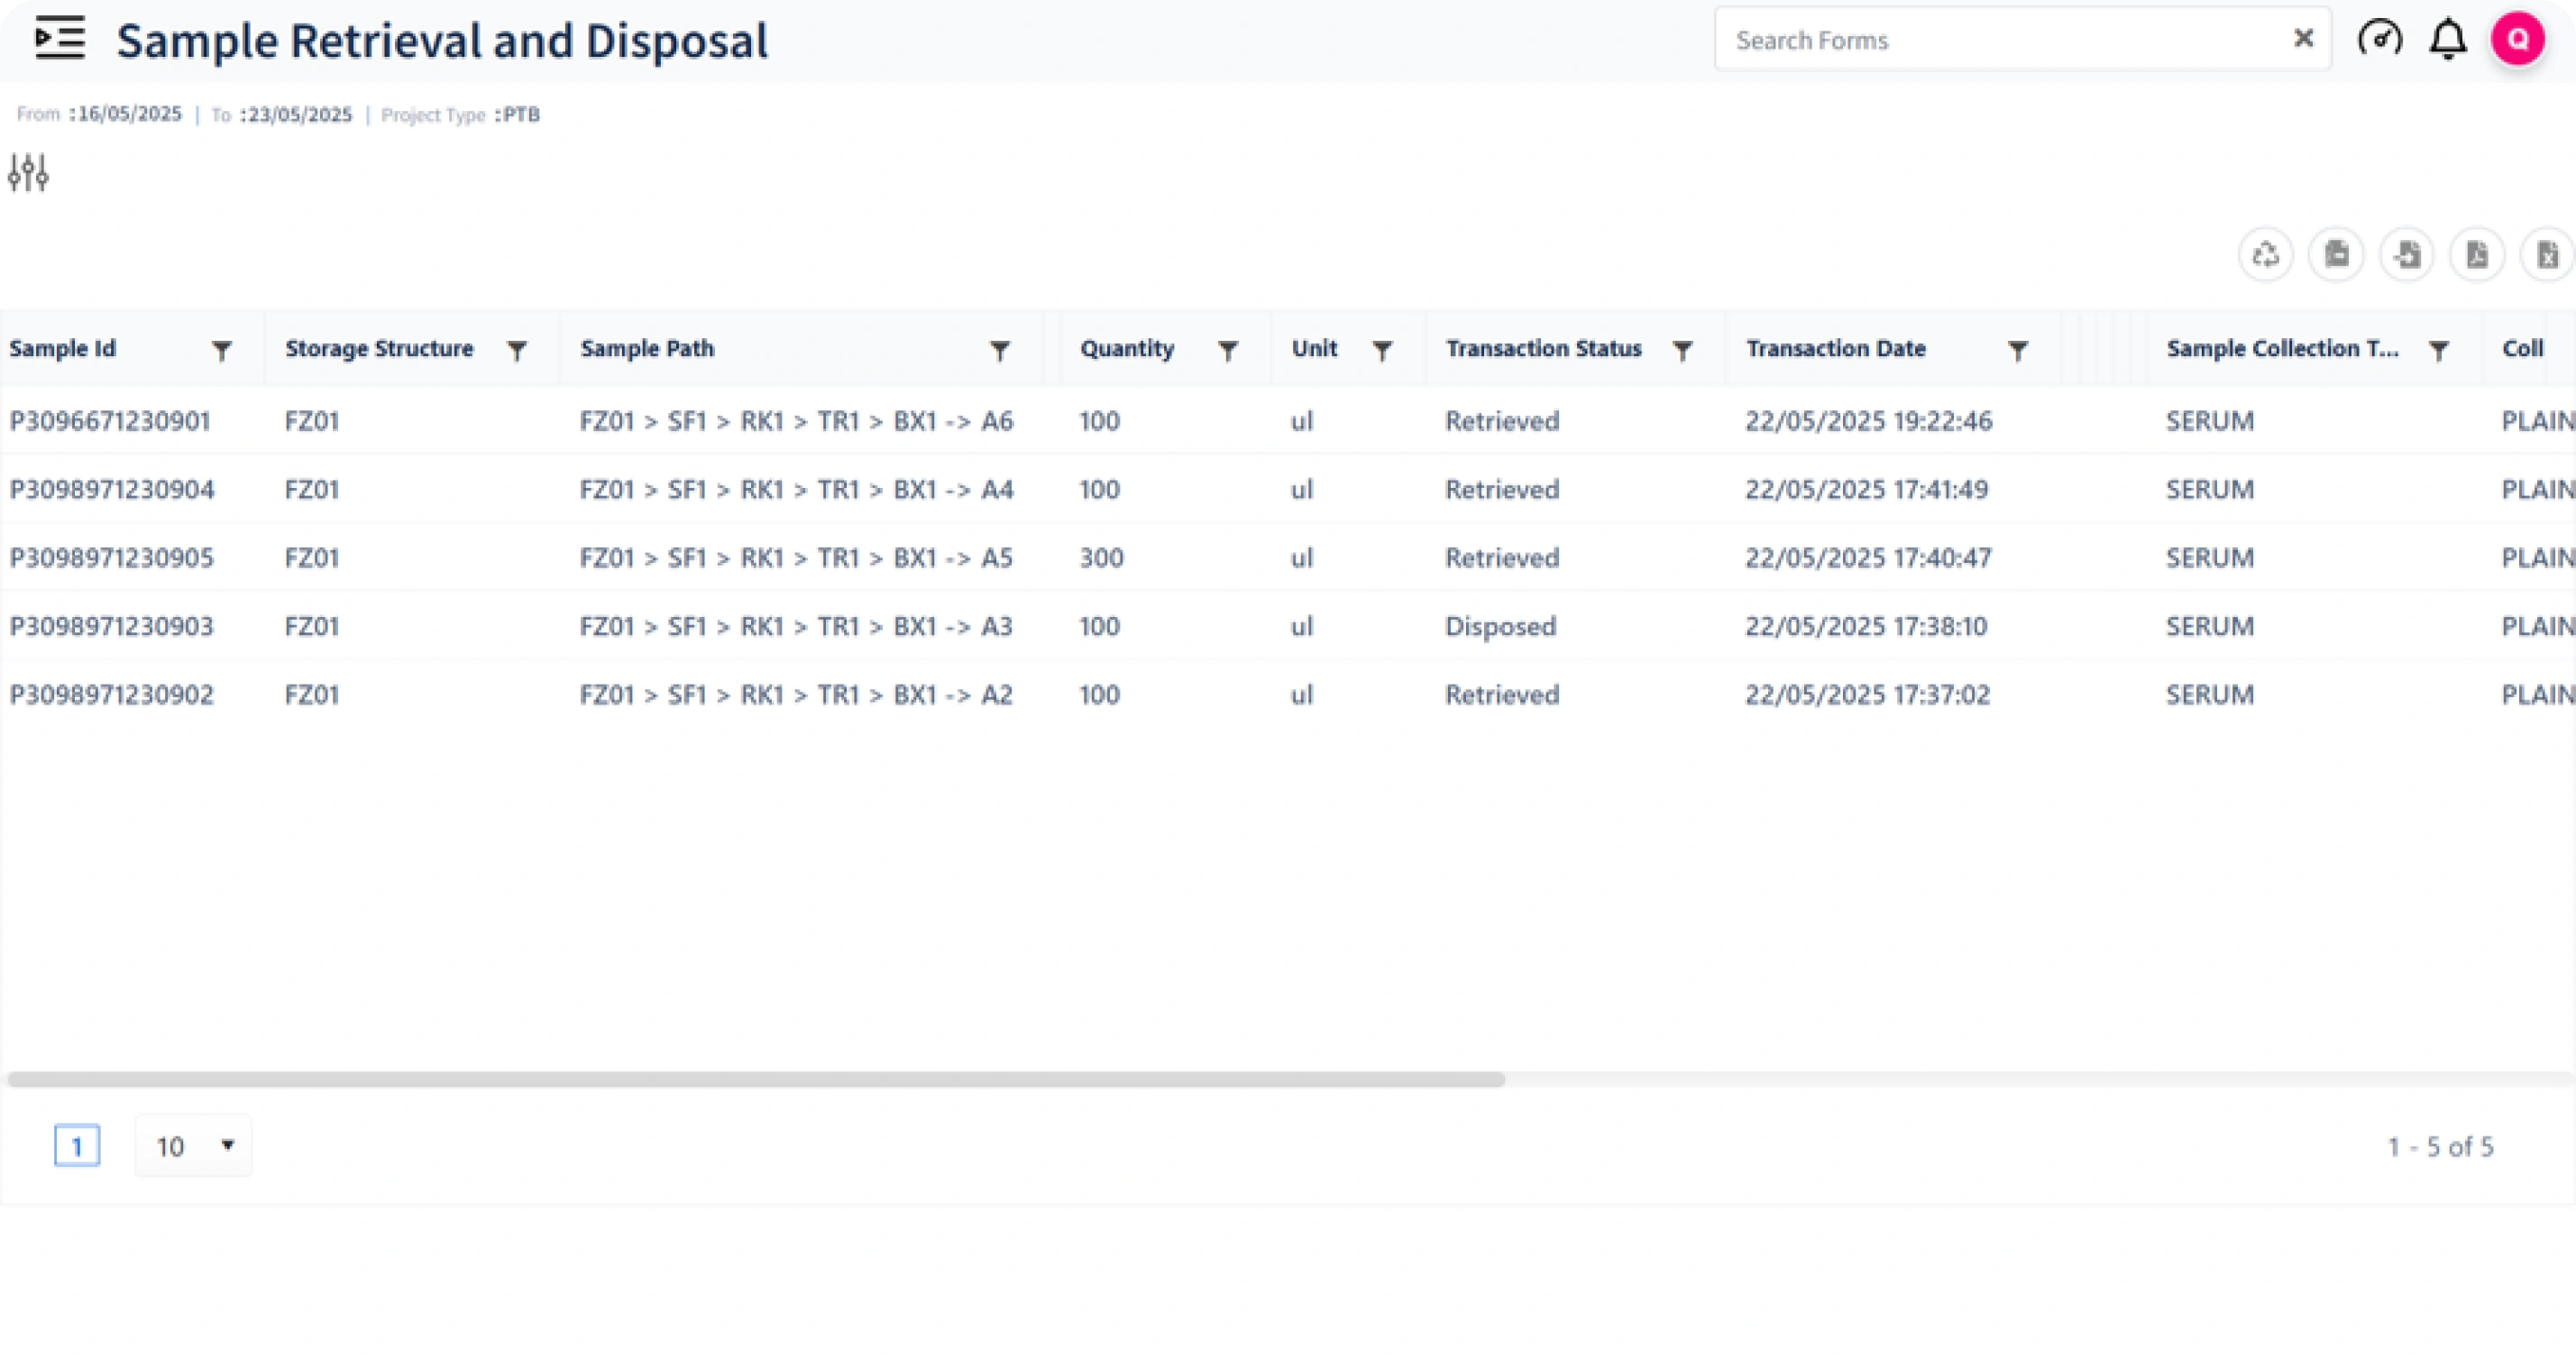Click sample path ending in A6
Viewport: 2576px width, 1361px height.
tap(796, 421)
